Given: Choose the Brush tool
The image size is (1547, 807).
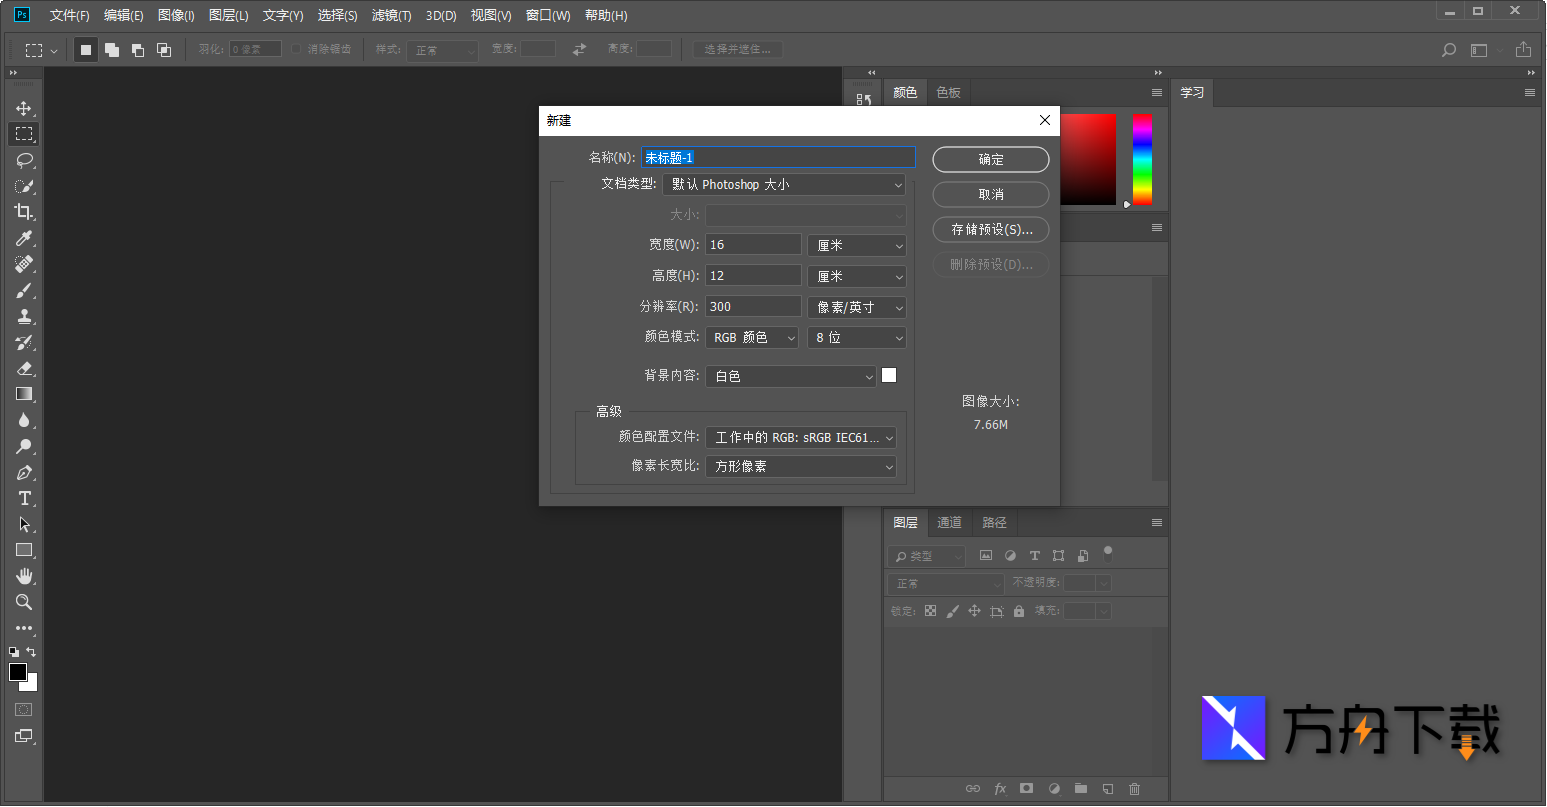Looking at the screenshot, I should tap(22, 290).
